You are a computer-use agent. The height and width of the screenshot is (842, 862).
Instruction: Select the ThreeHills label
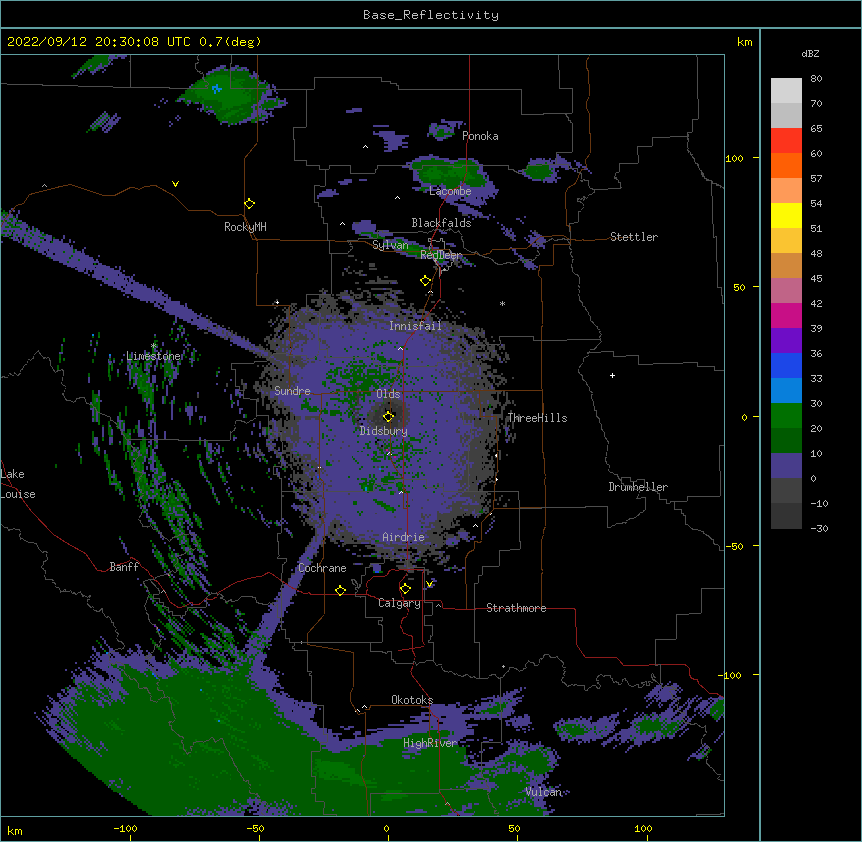point(537,418)
